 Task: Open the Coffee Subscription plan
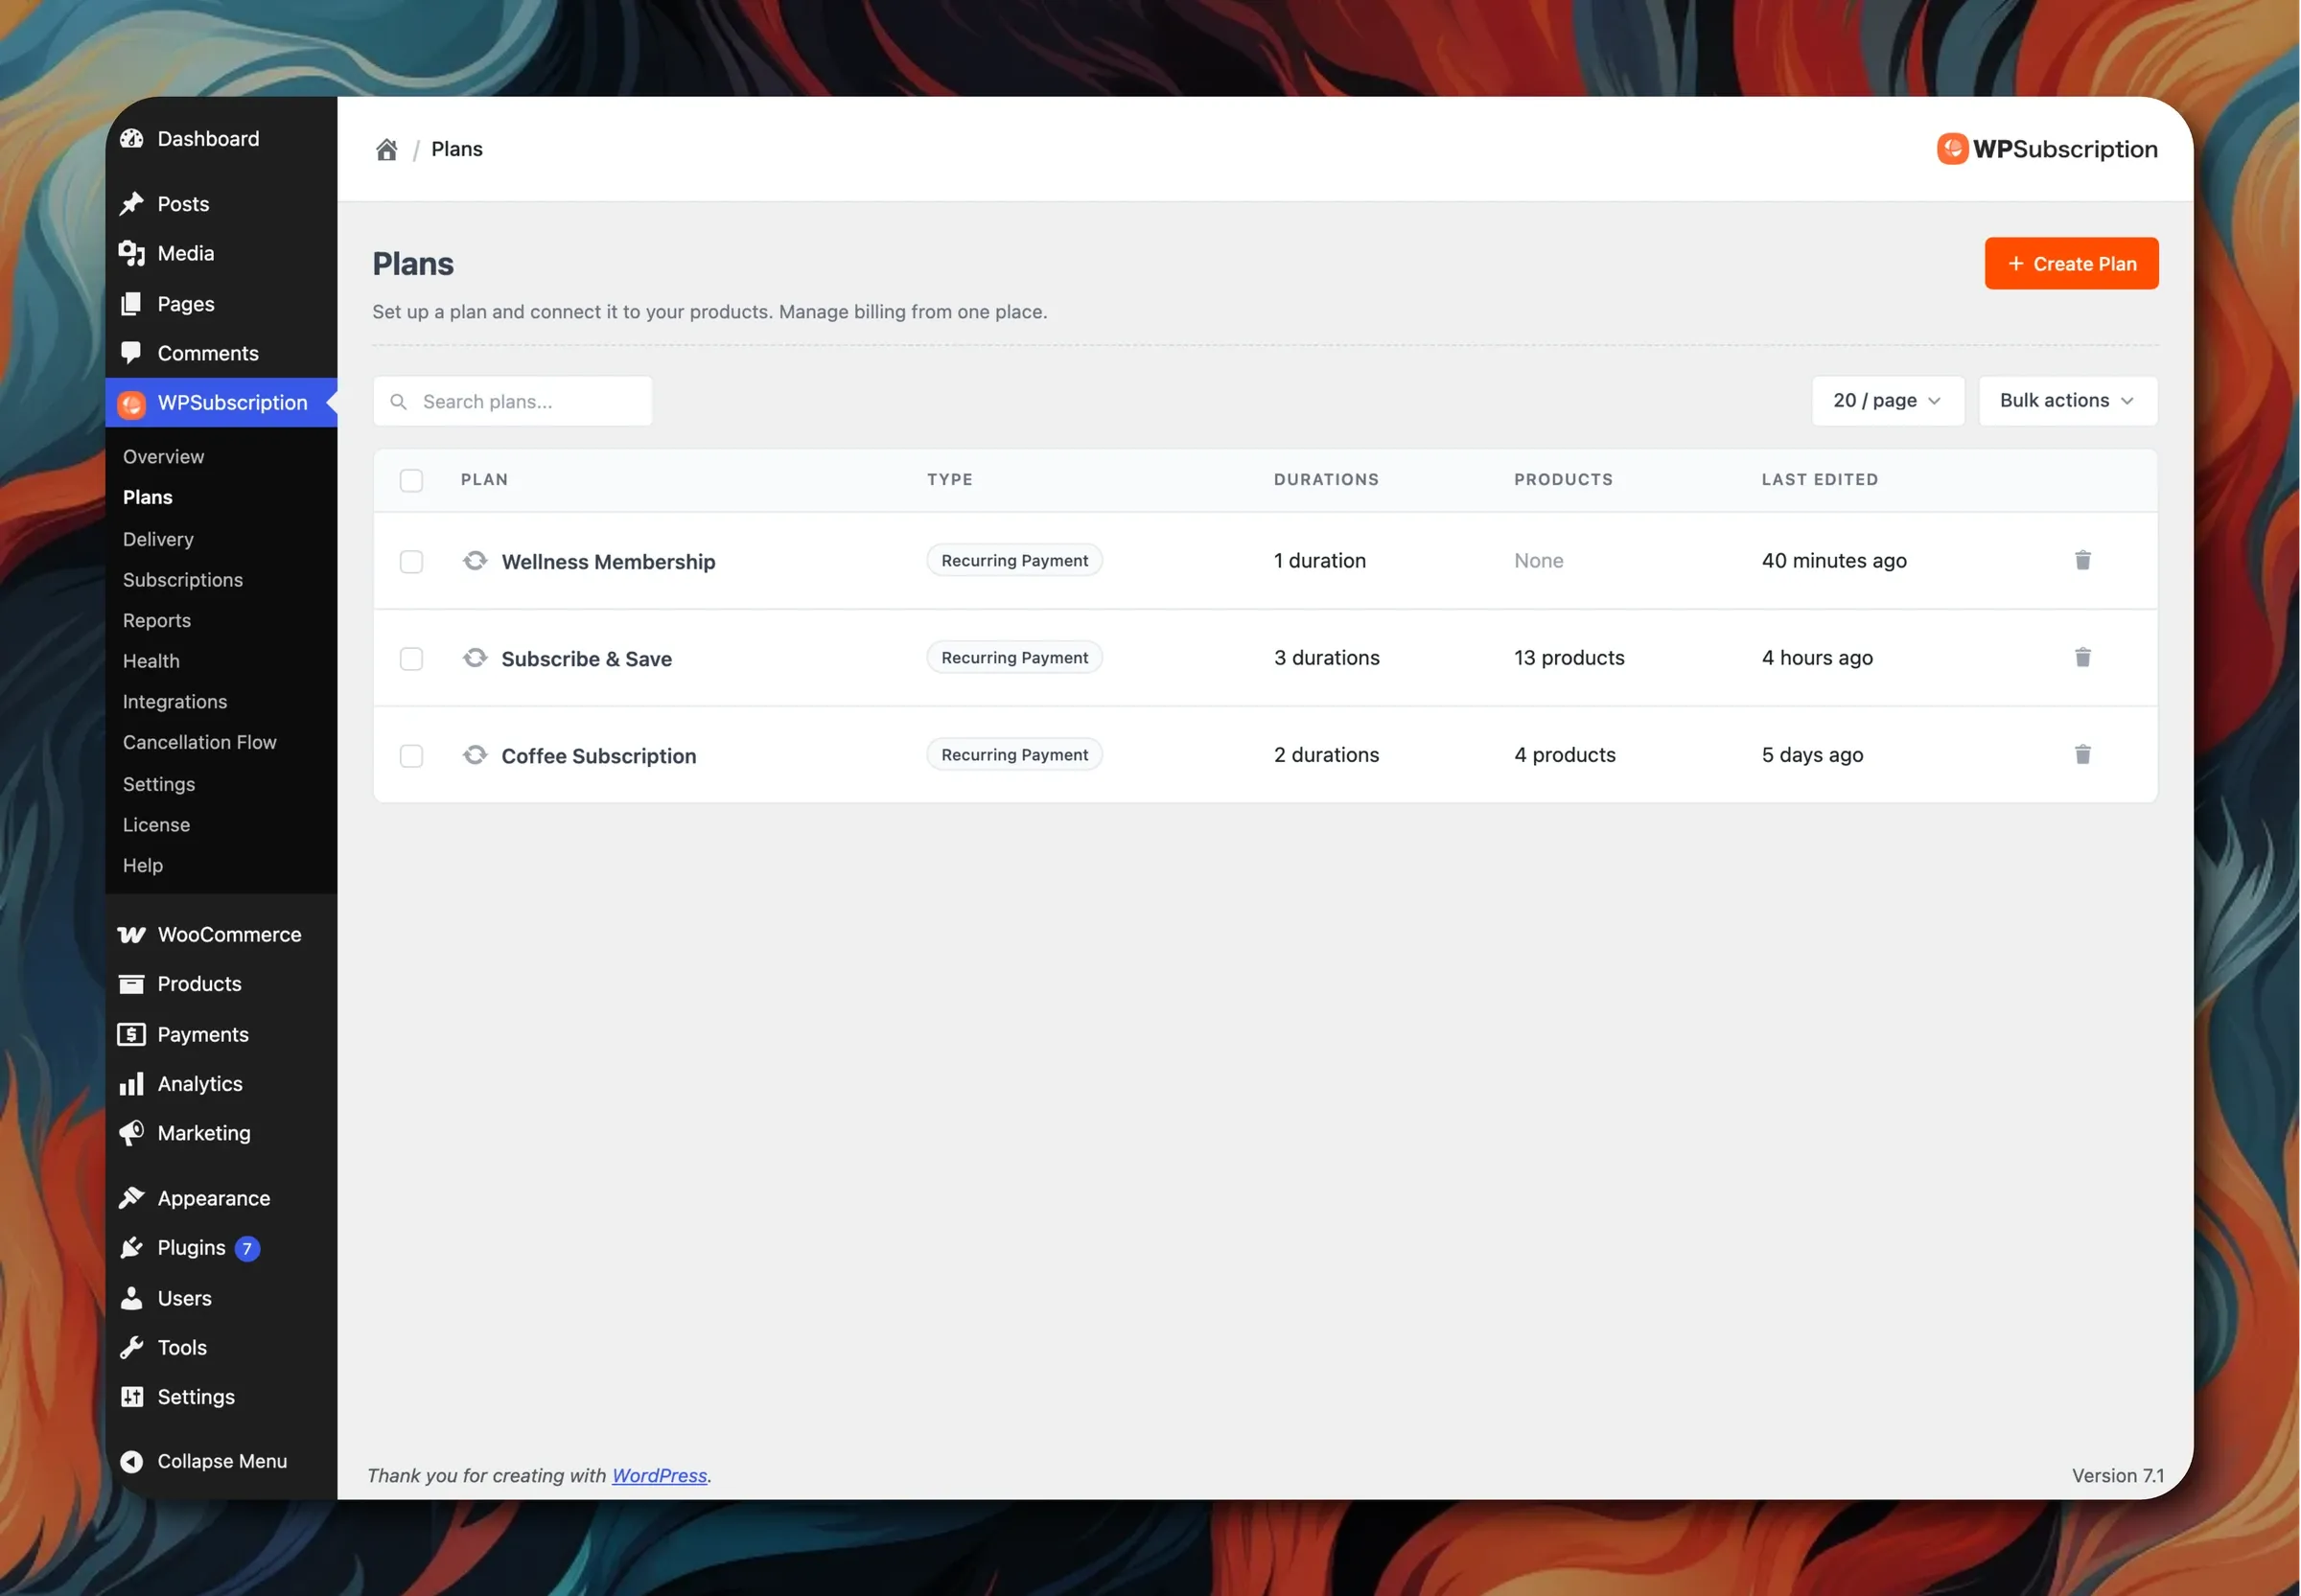click(x=598, y=755)
